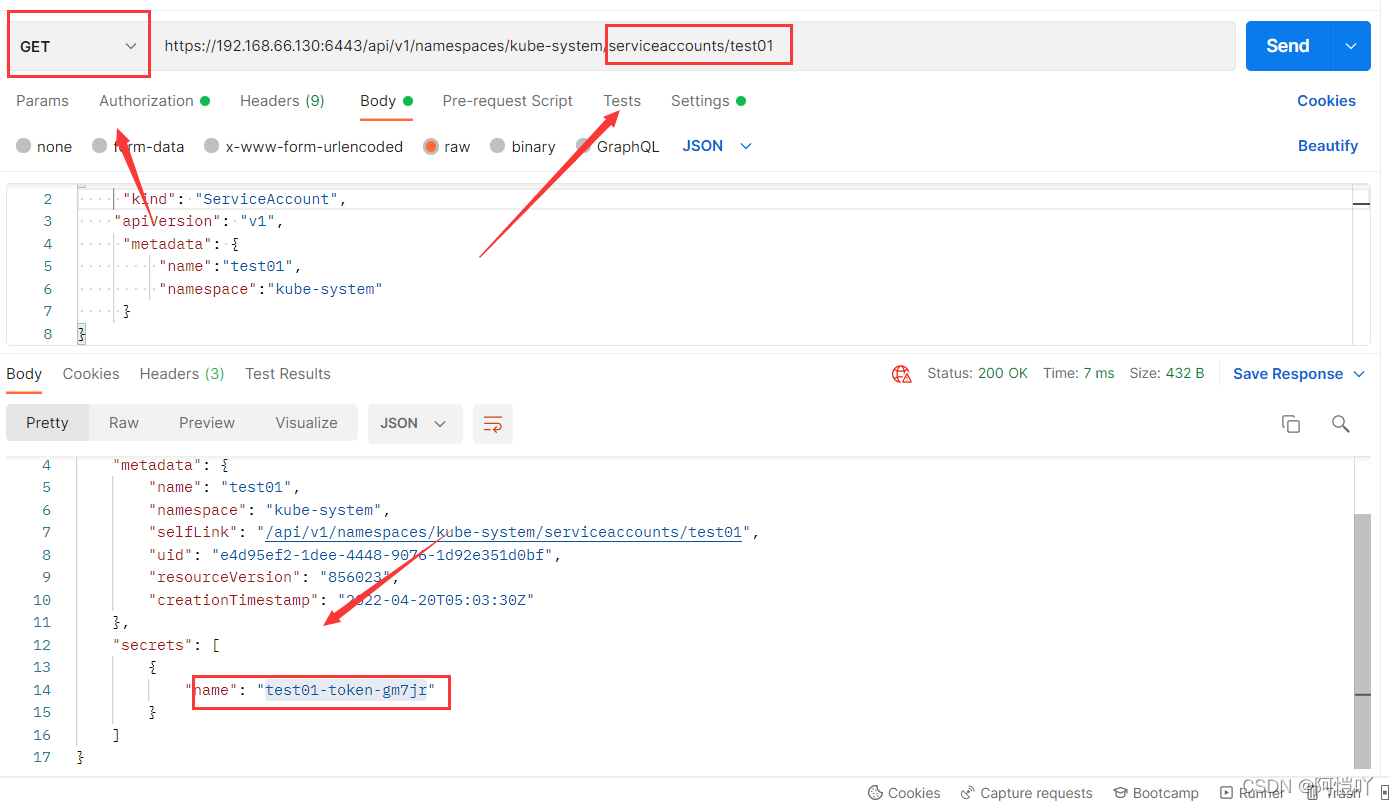Screen dimensions: 1389x805
Task: Select the Pretty response view
Action: click(x=47, y=423)
